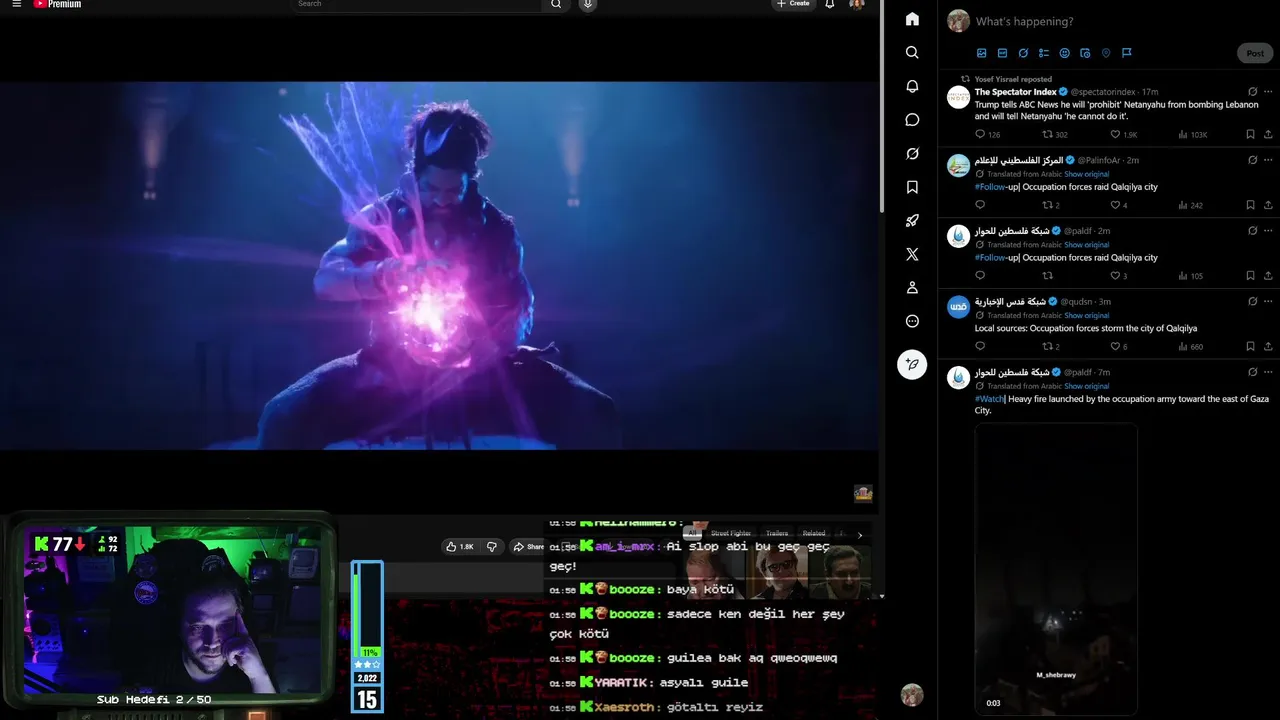Open X search from the sidebar
Screen dimensions: 1280x720
click(x=912, y=52)
